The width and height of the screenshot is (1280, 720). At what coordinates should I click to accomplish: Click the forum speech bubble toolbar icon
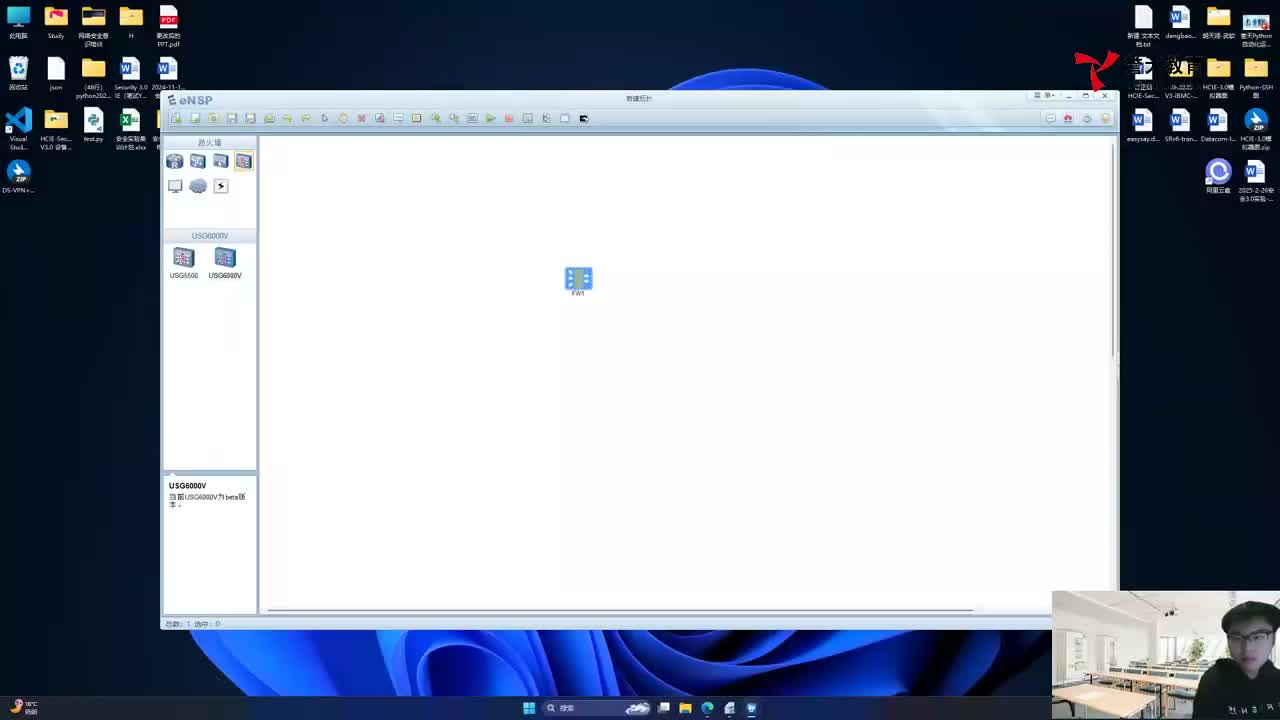pos(1050,118)
